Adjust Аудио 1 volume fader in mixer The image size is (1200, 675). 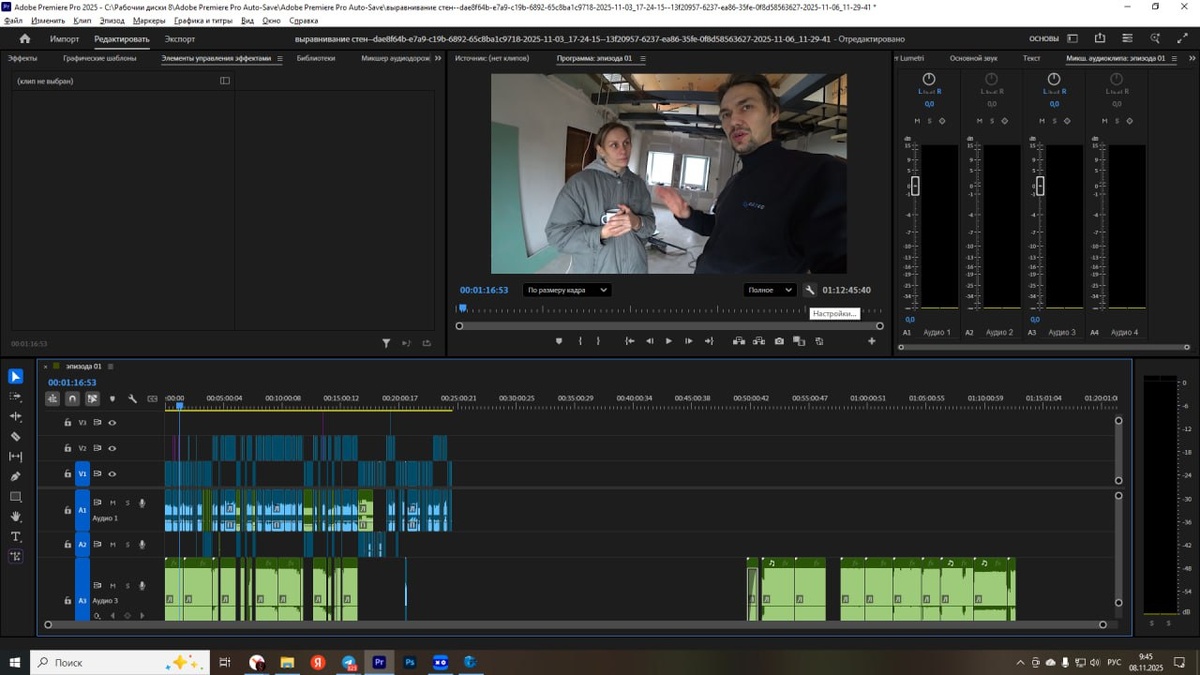coord(915,186)
